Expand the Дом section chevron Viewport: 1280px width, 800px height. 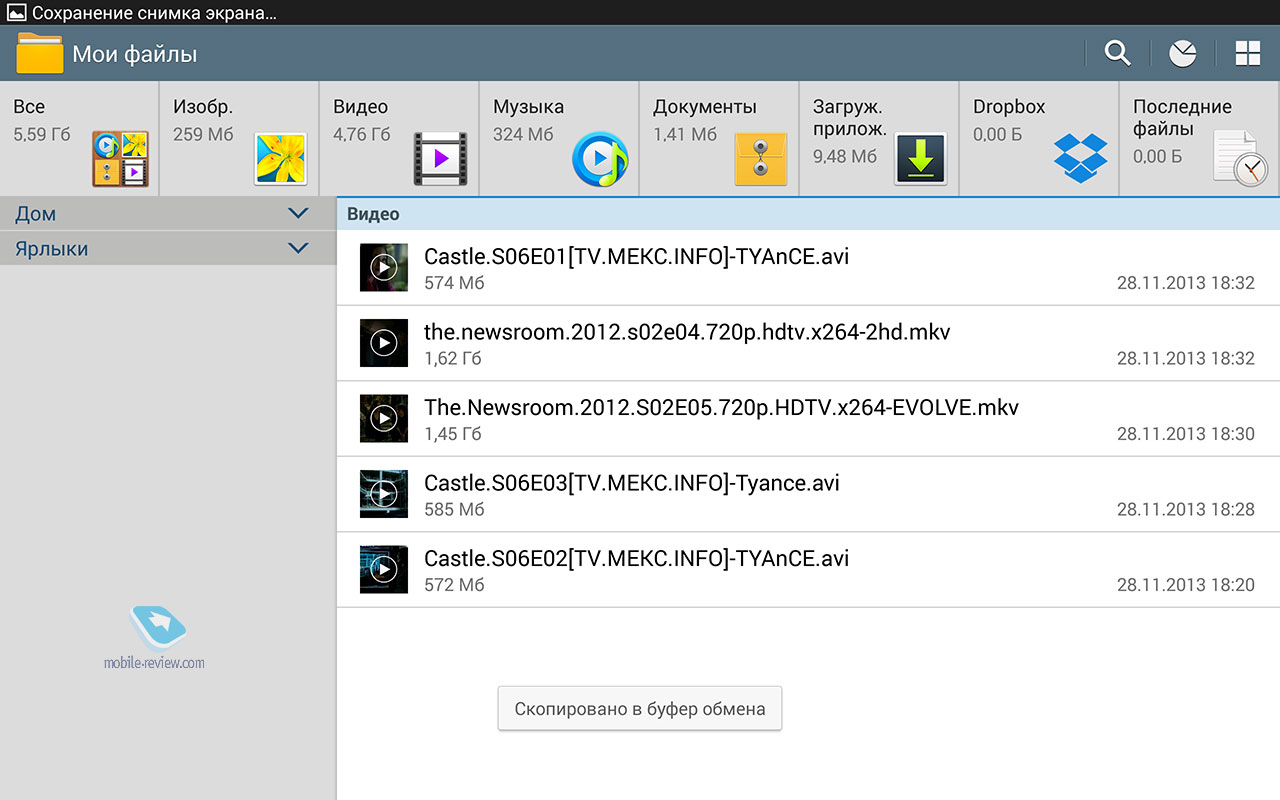[298, 213]
